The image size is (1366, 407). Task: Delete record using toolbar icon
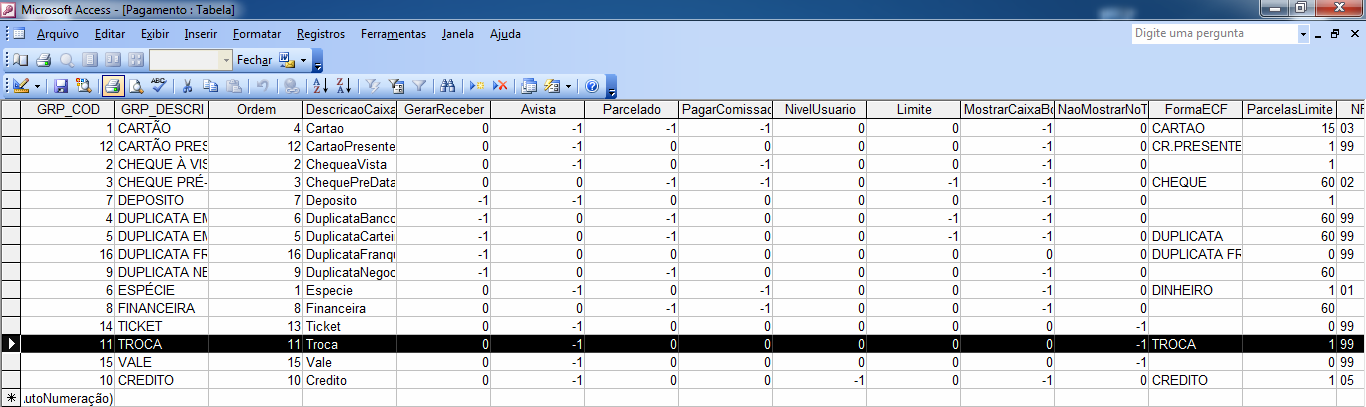pos(501,86)
